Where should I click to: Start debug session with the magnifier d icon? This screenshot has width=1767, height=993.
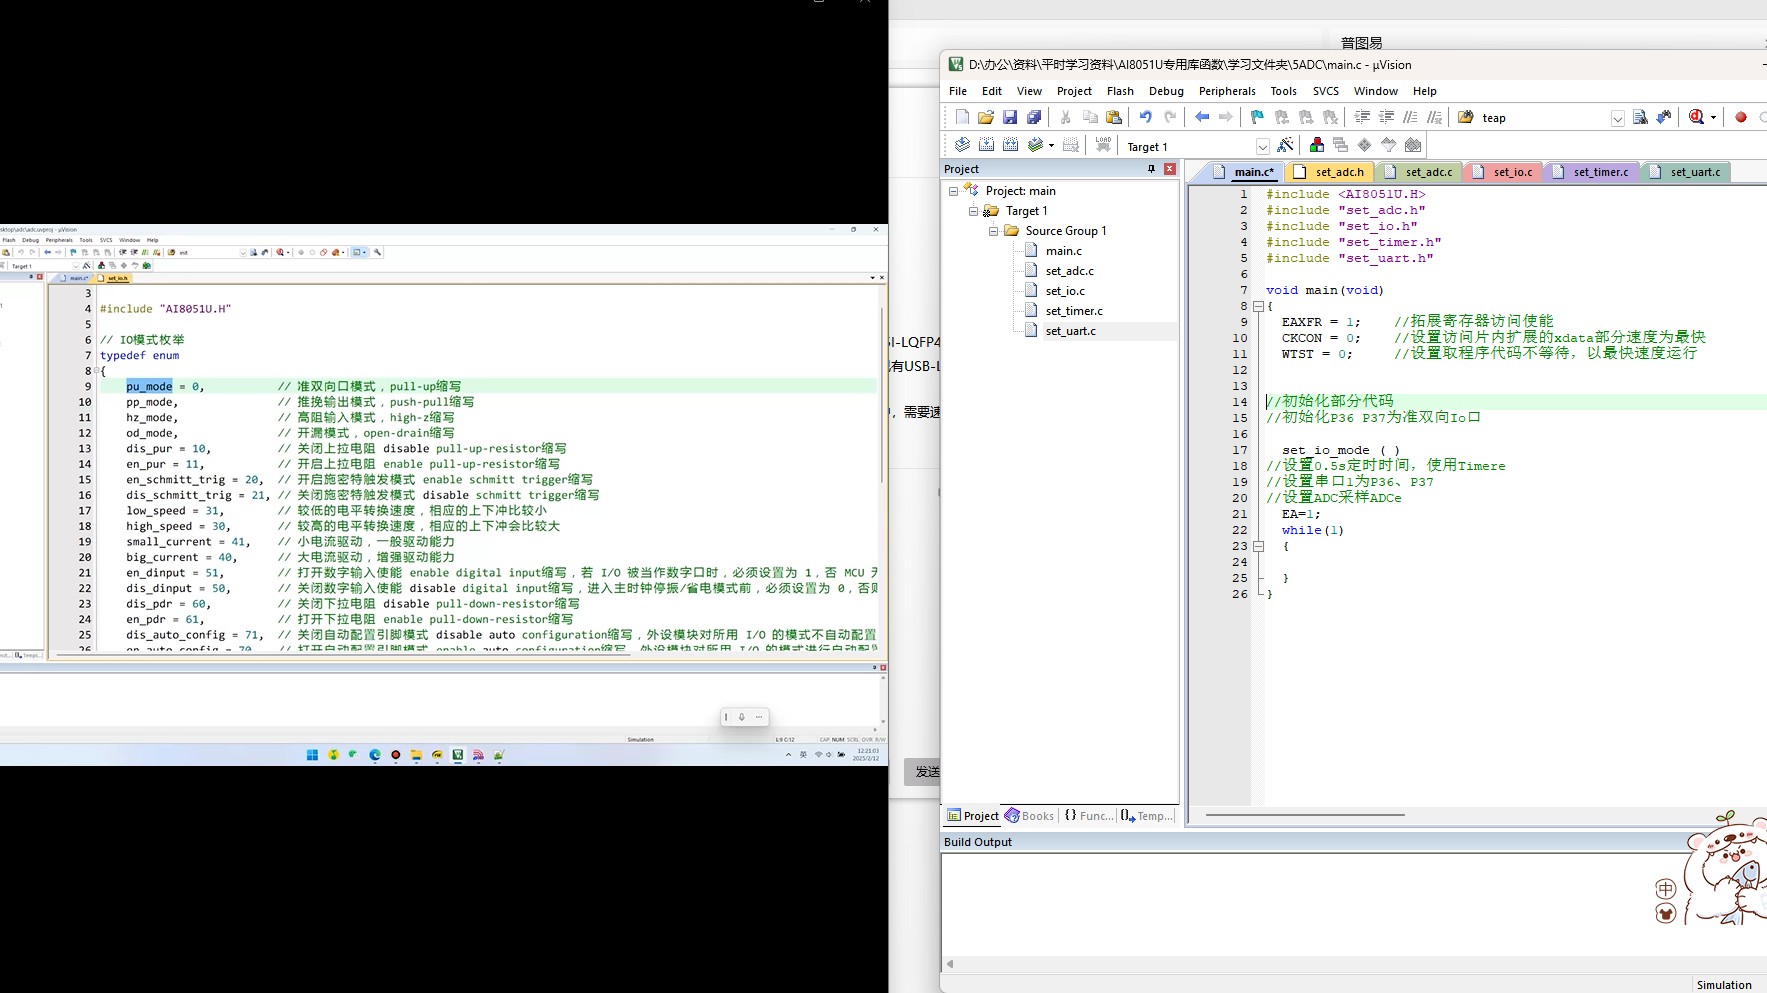1697,117
